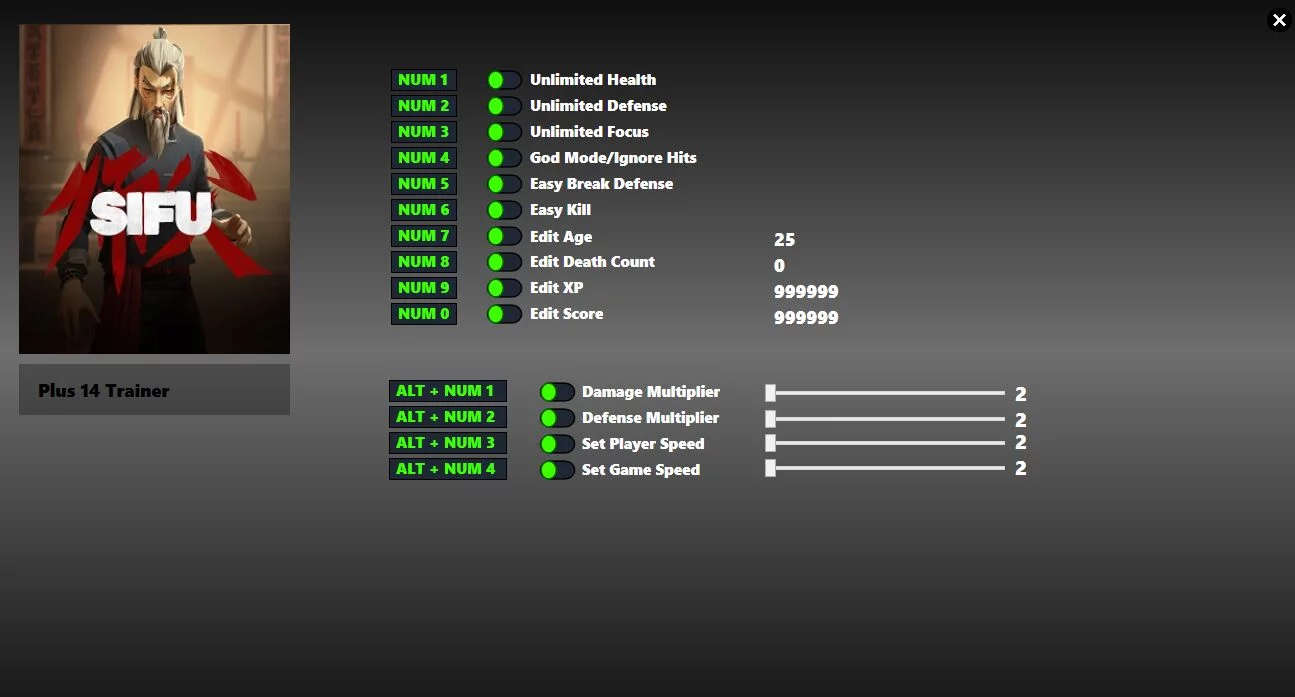Click the Edit Death Count value field
Image resolution: width=1295 pixels, height=697 pixels.
point(780,266)
